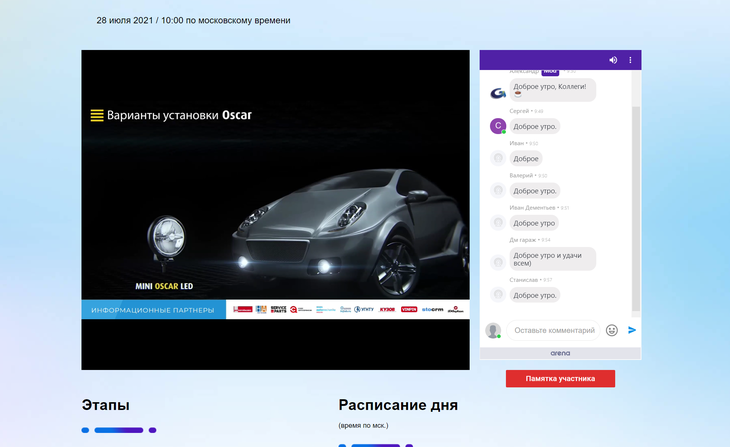
Task: Open the arena link at the chat bottom
Action: point(560,353)
